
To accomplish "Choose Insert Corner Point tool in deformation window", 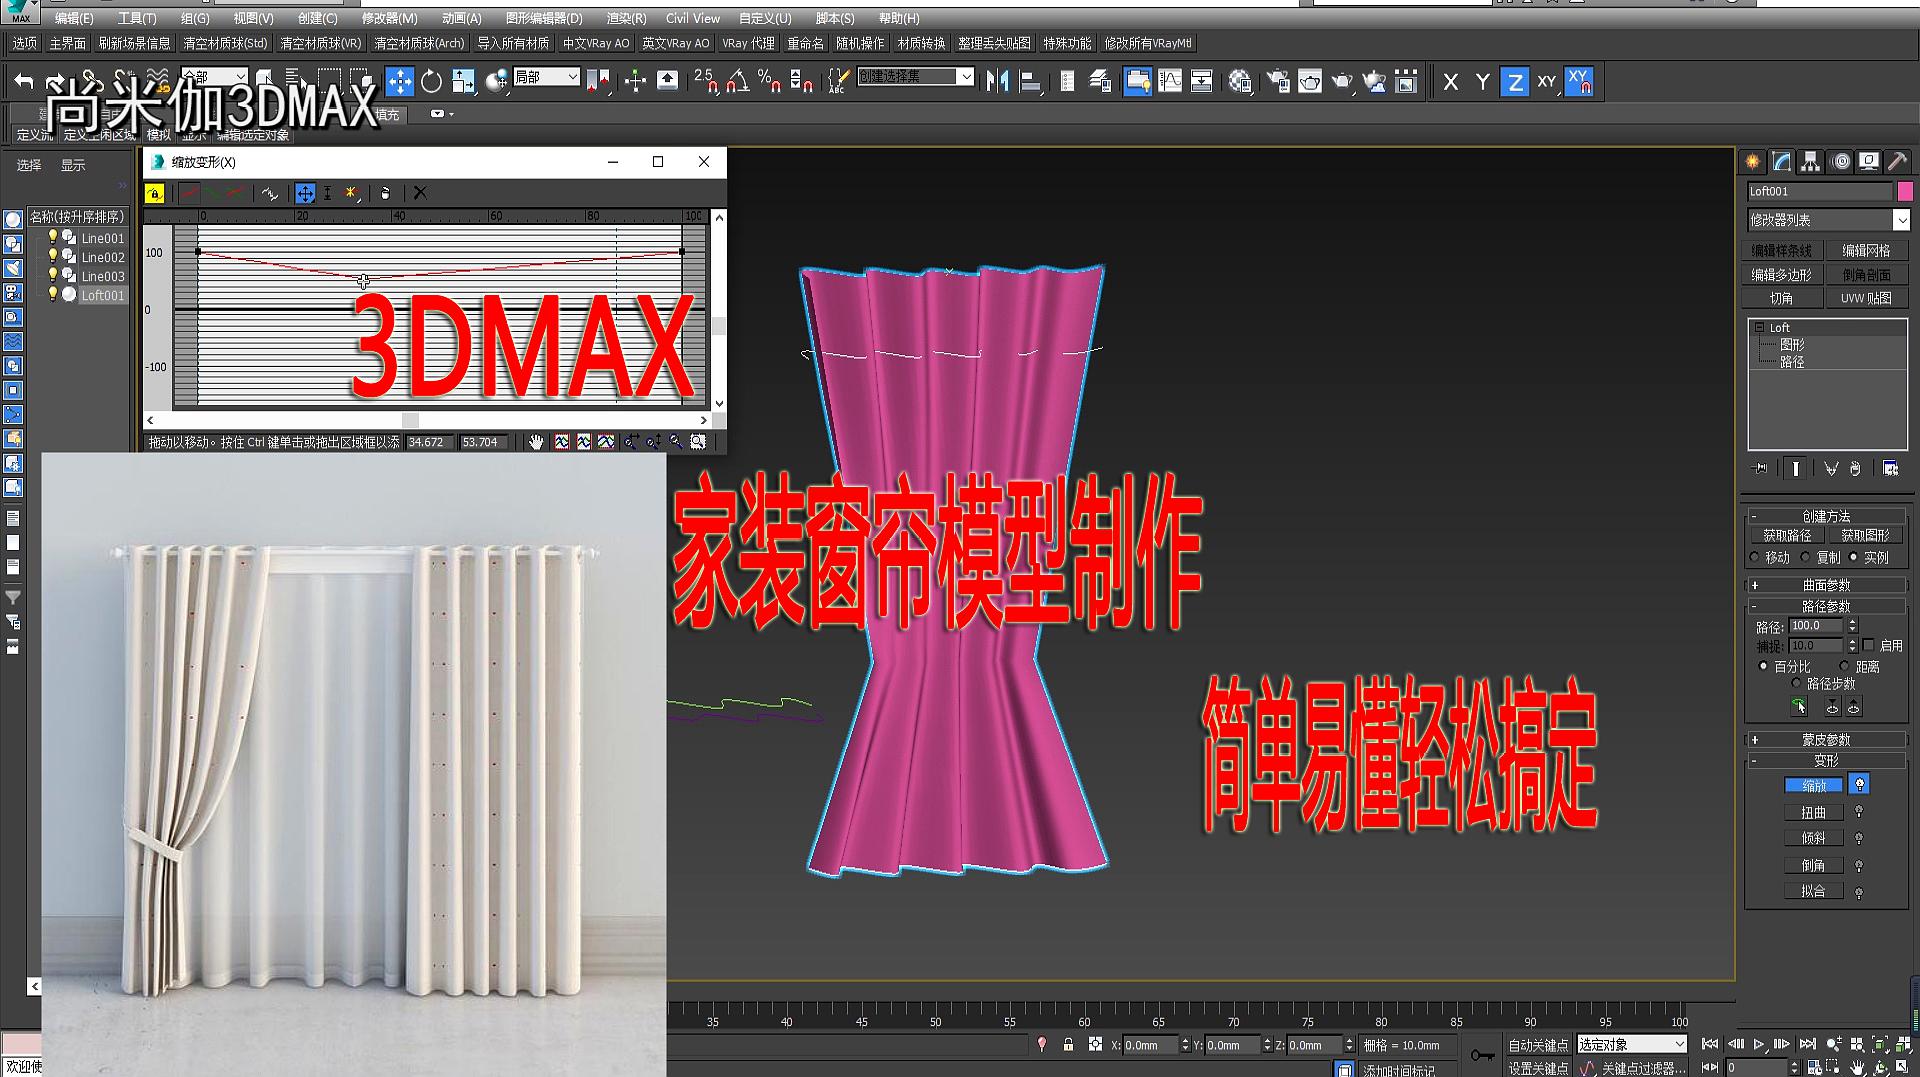I will point(351,193).
